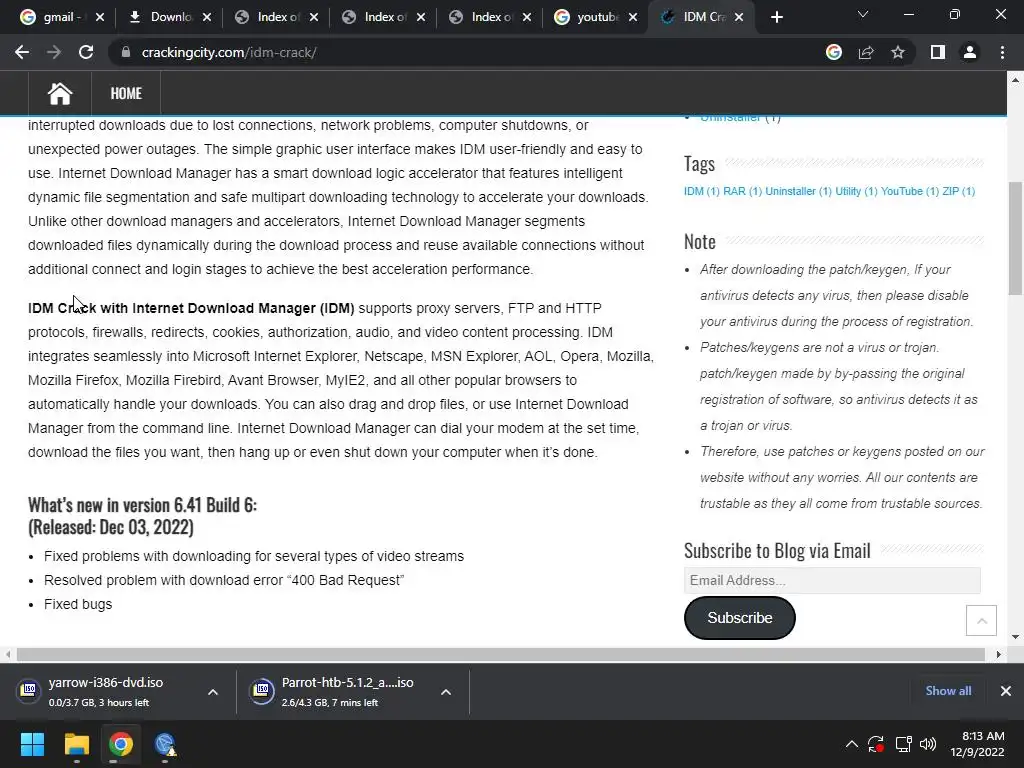1024x768 pixels.
Task: Open the tab search chevron
Action: [863, 14]
